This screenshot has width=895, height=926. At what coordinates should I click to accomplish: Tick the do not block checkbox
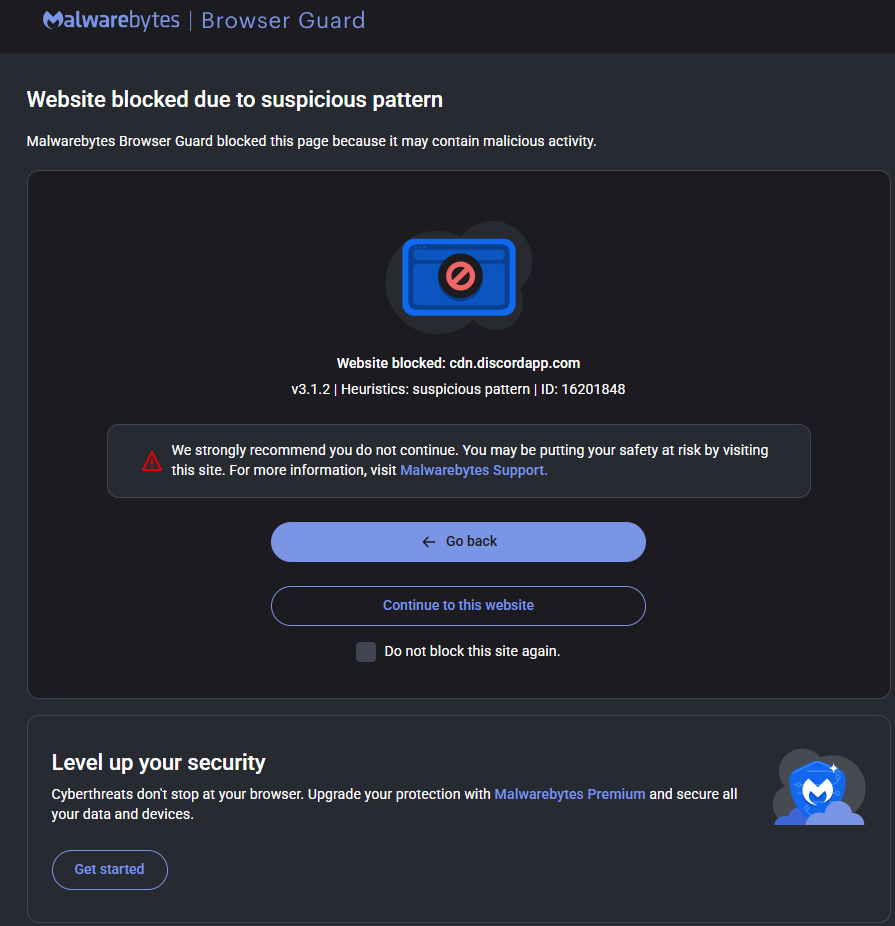366,652
